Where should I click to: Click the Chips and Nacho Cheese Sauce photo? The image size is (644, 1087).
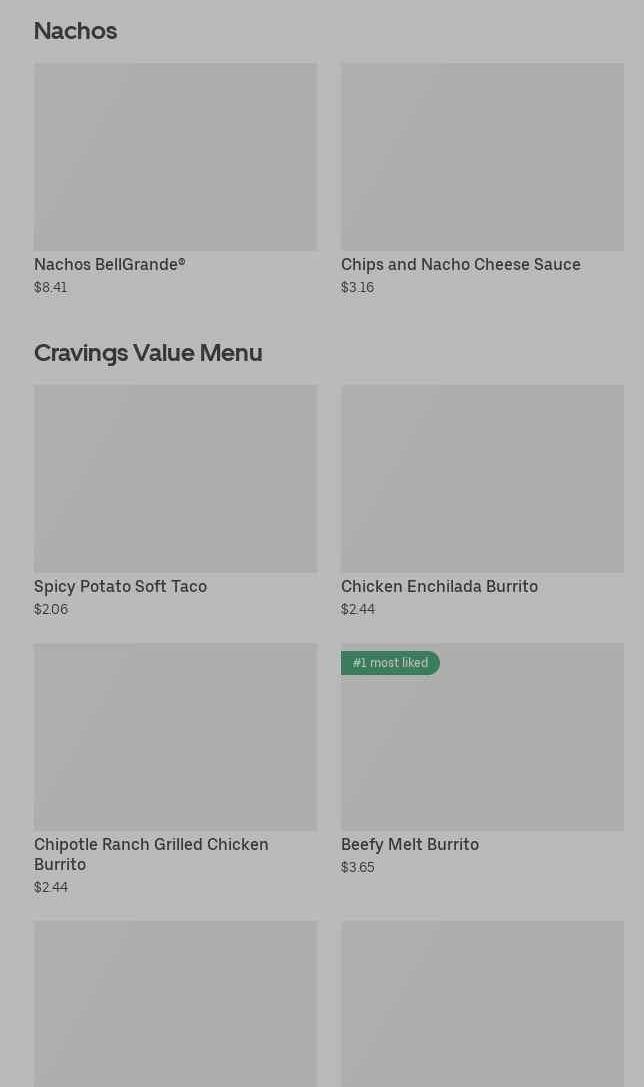point(482,157)
